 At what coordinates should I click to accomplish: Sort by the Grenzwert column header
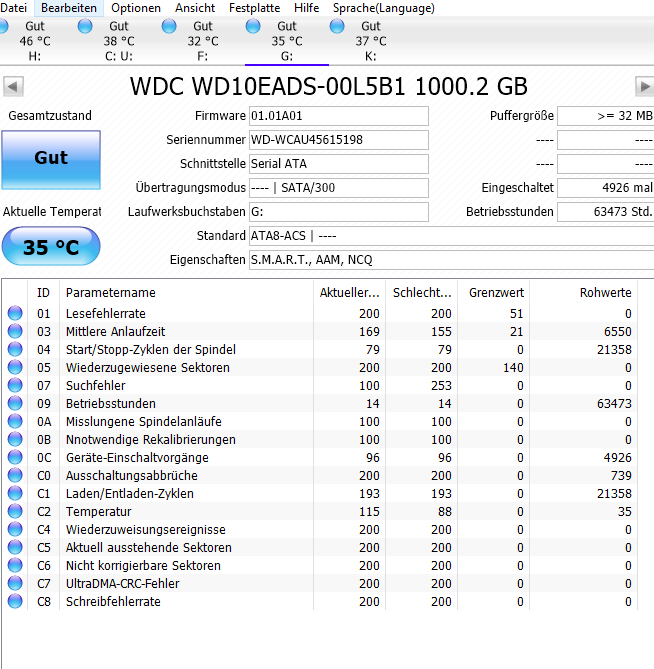coord(494,293)
